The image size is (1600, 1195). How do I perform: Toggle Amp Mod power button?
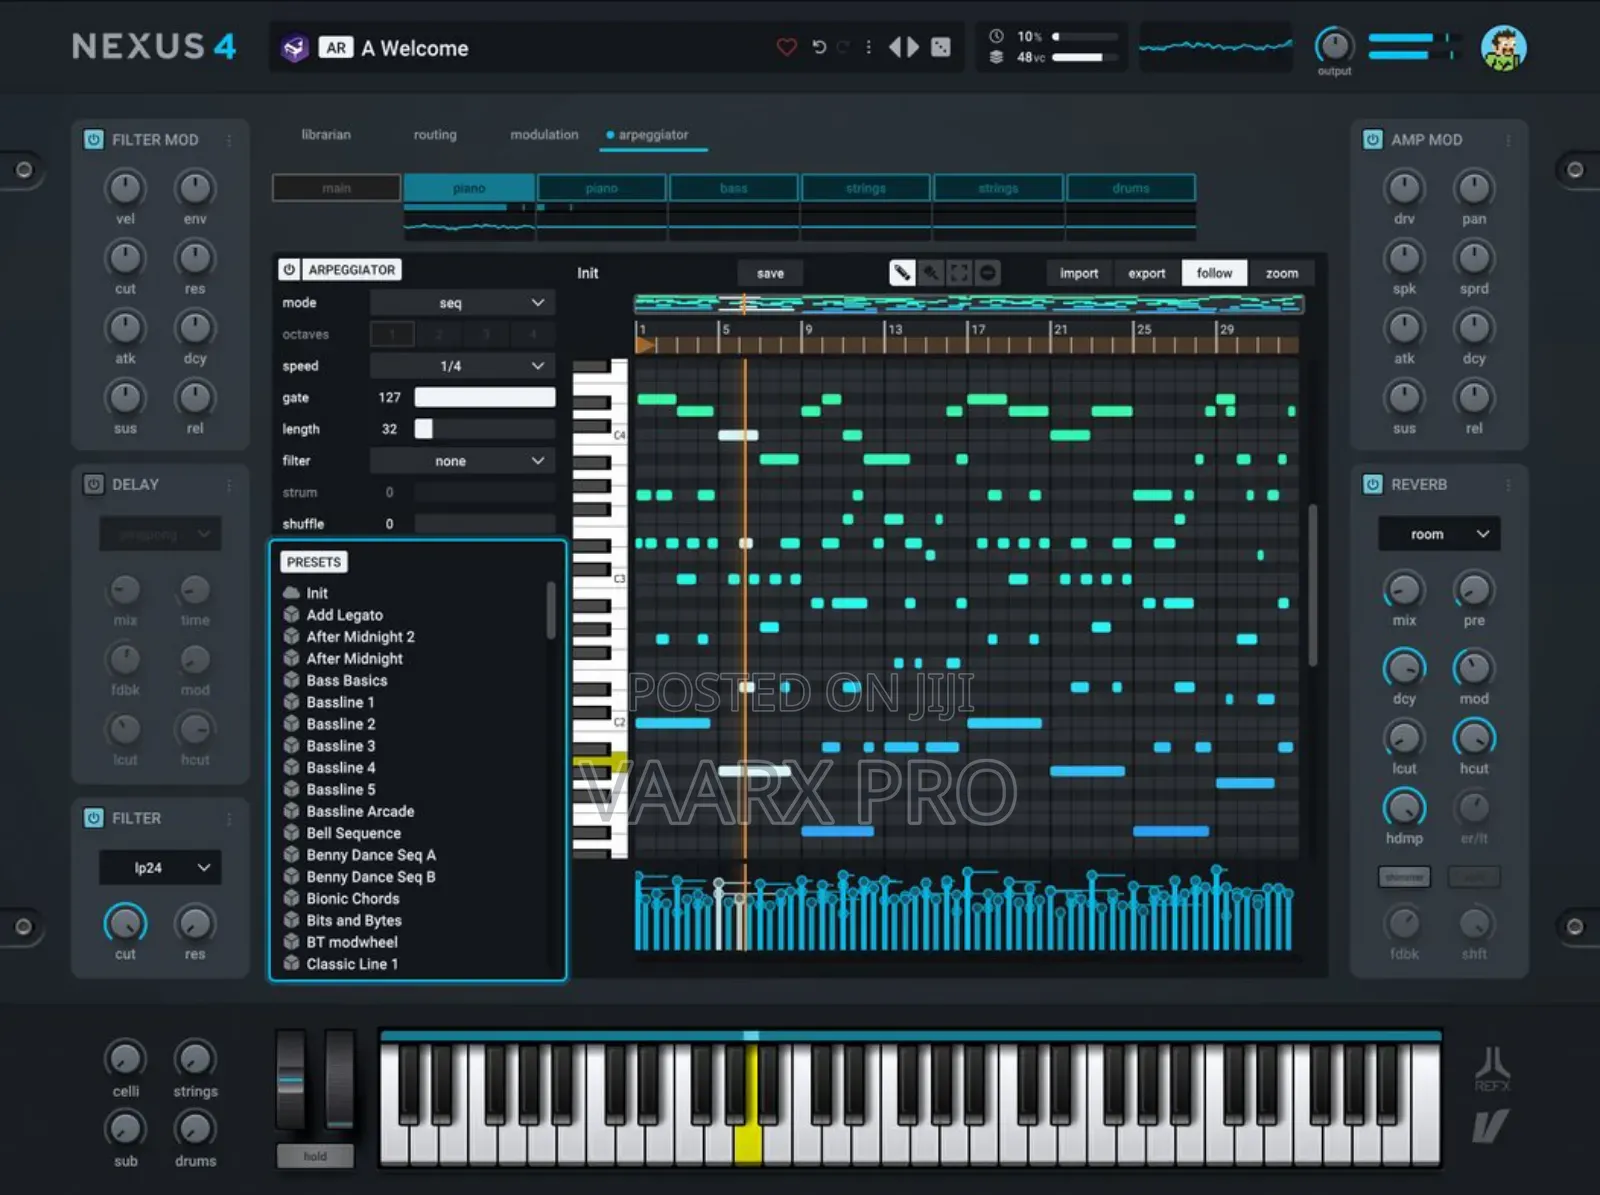1373,140
